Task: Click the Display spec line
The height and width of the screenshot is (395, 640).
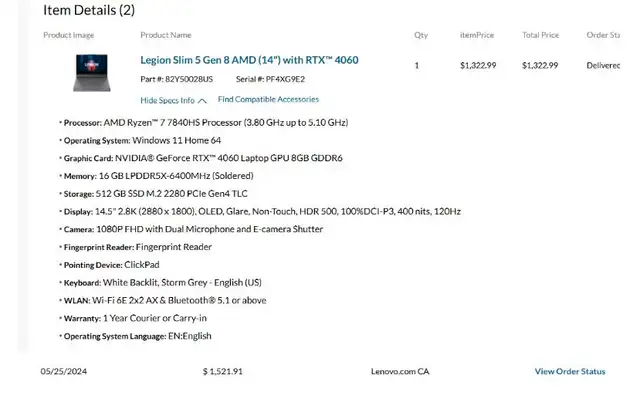Action: (x=262, y=211)
